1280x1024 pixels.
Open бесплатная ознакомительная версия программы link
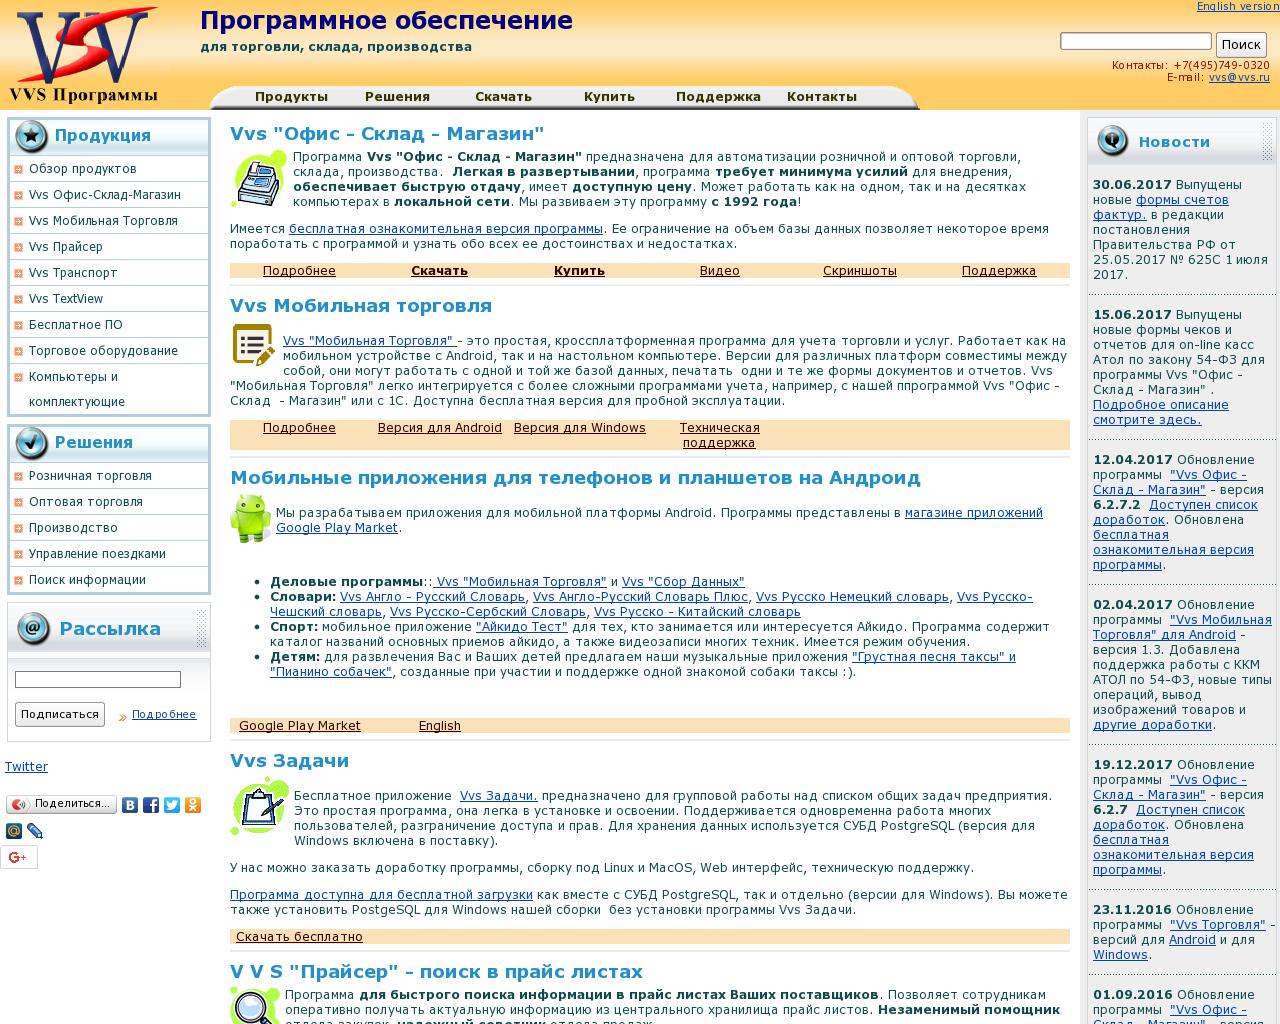[446, 229]
